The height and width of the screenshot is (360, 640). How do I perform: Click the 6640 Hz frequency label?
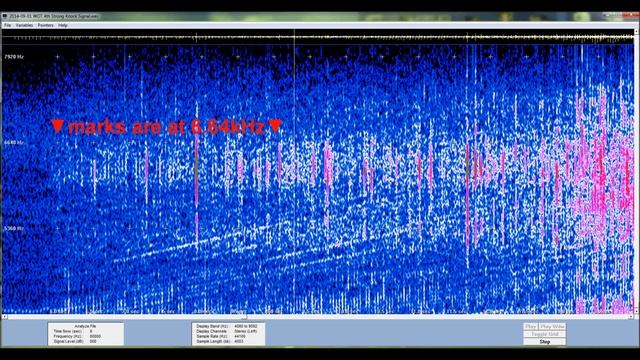point(14,143)
